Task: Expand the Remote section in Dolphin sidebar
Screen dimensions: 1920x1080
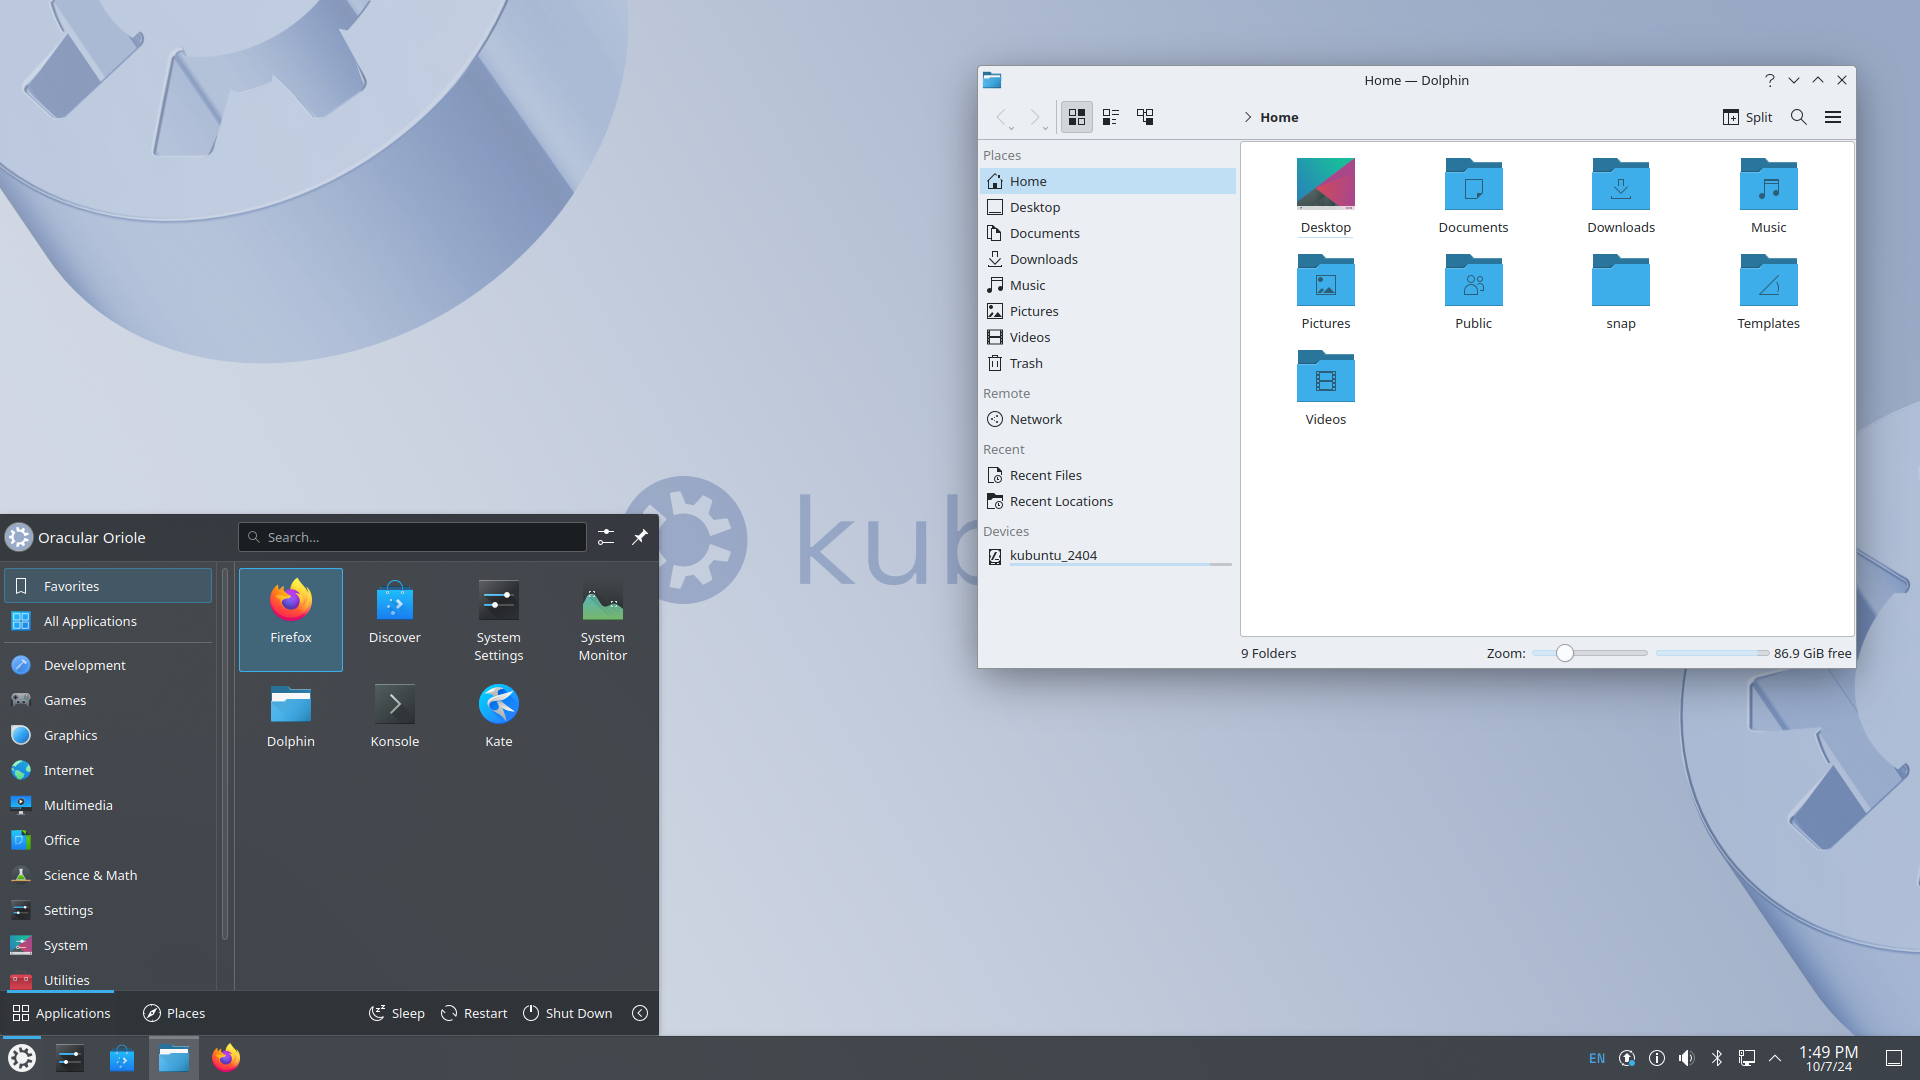Action: 1006,393
